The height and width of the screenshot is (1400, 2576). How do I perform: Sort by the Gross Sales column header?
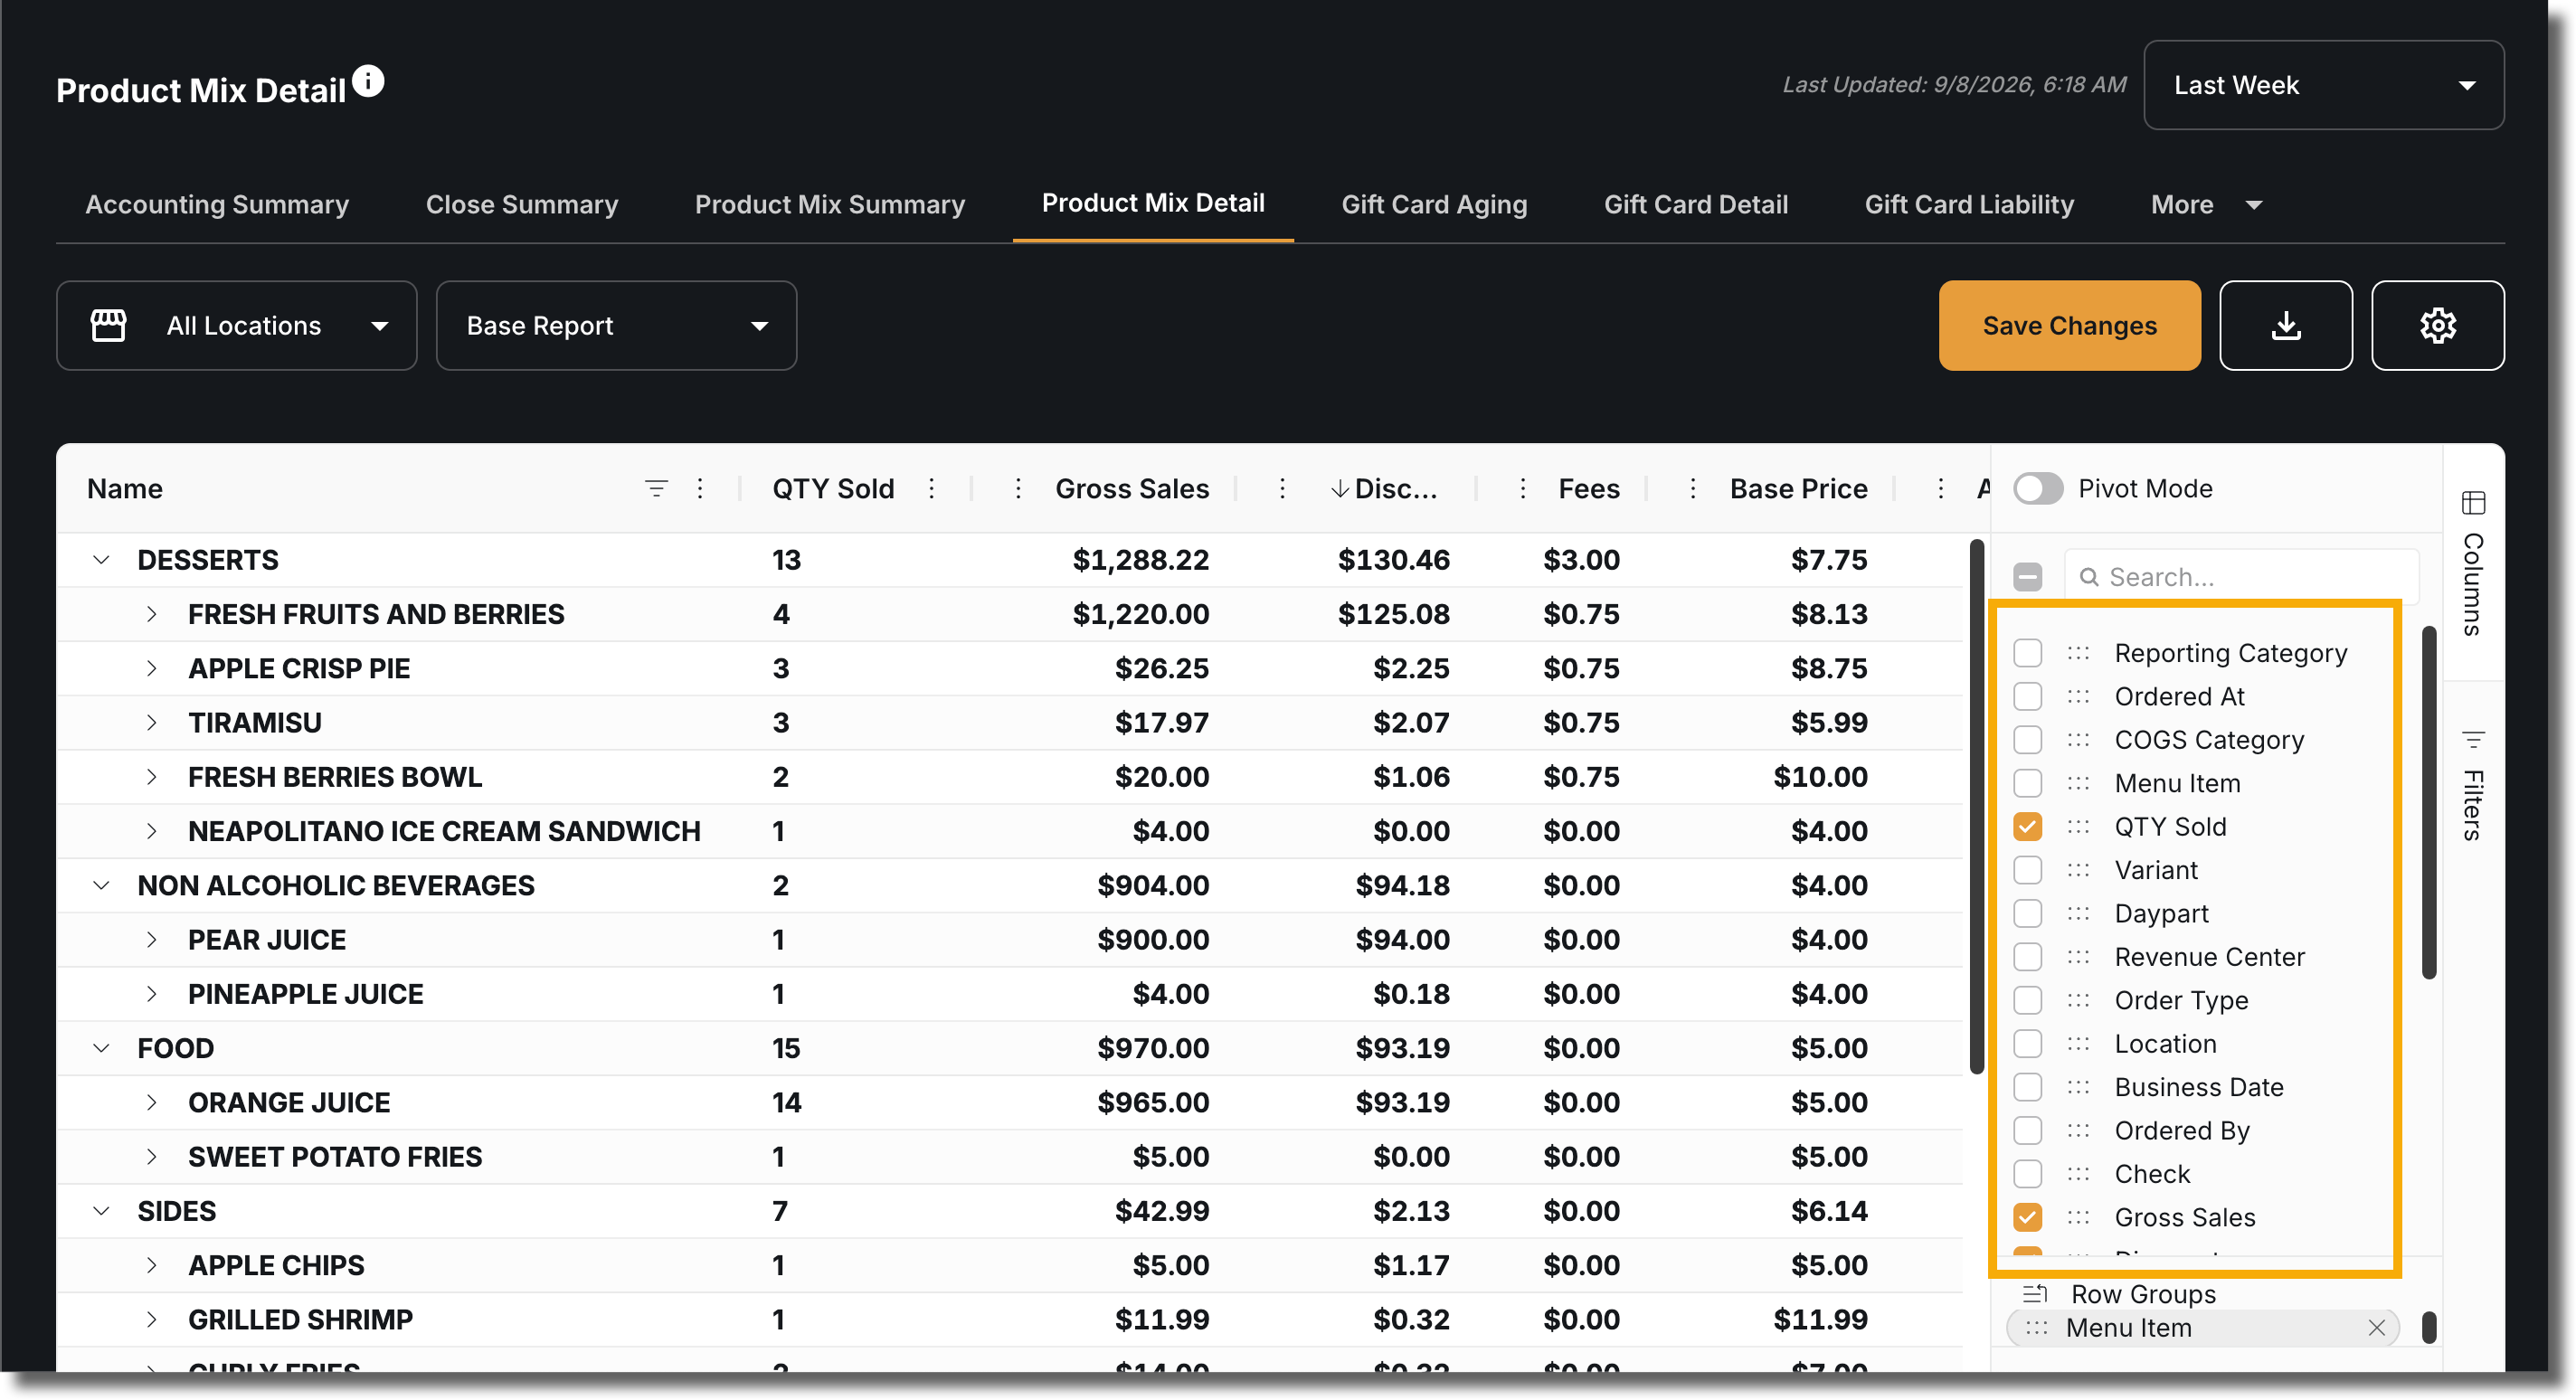pyautogui.click(x=1132, y=488)
